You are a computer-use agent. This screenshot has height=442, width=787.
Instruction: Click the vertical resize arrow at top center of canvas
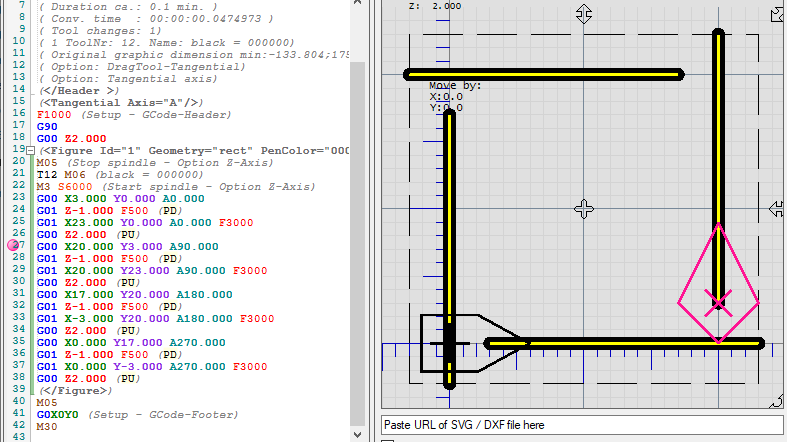tap(585, 14)
